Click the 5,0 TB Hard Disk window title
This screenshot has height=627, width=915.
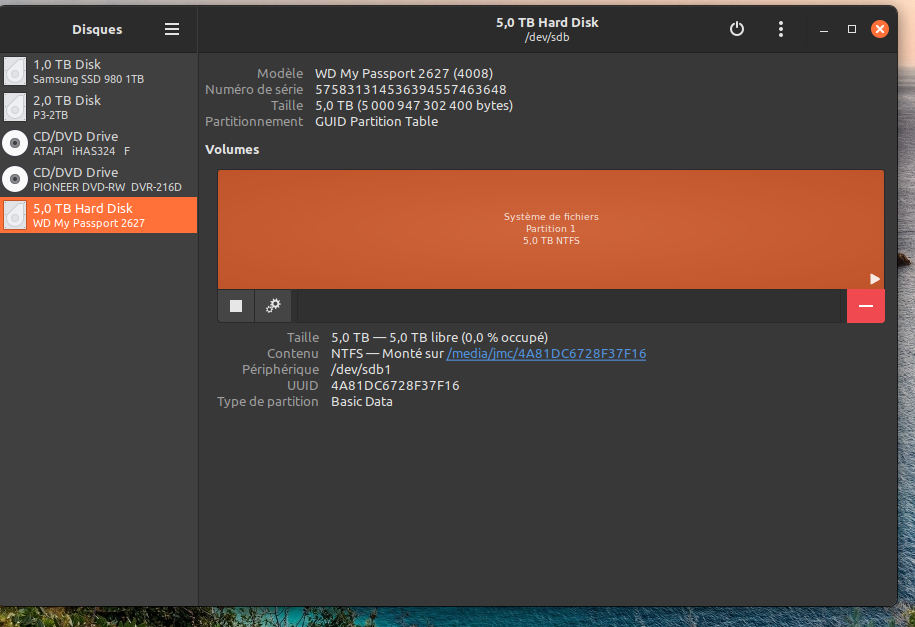(x=547, y=22)
